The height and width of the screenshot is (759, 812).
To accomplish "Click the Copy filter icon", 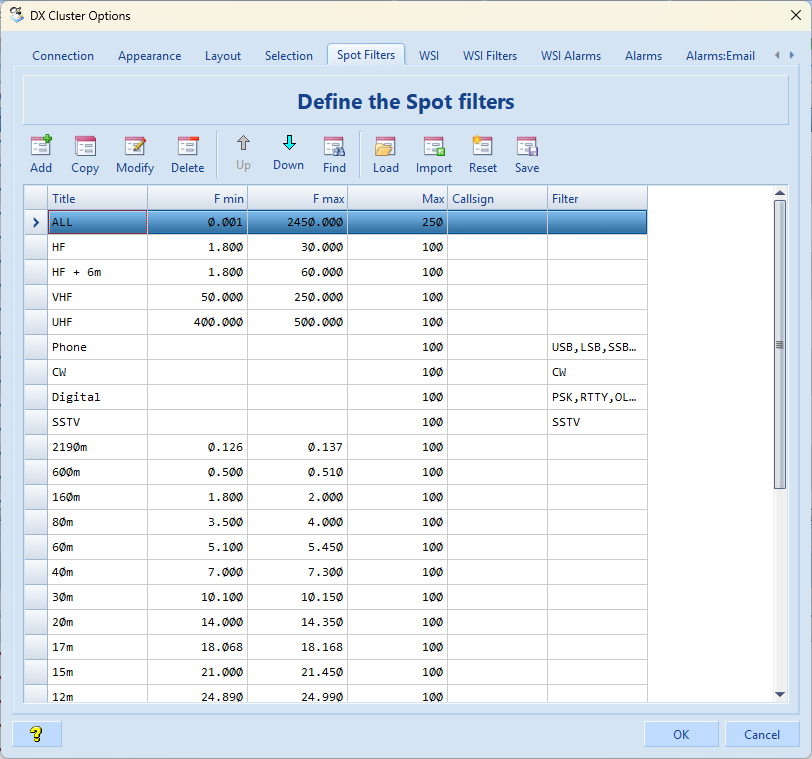I will click(85, 154).
